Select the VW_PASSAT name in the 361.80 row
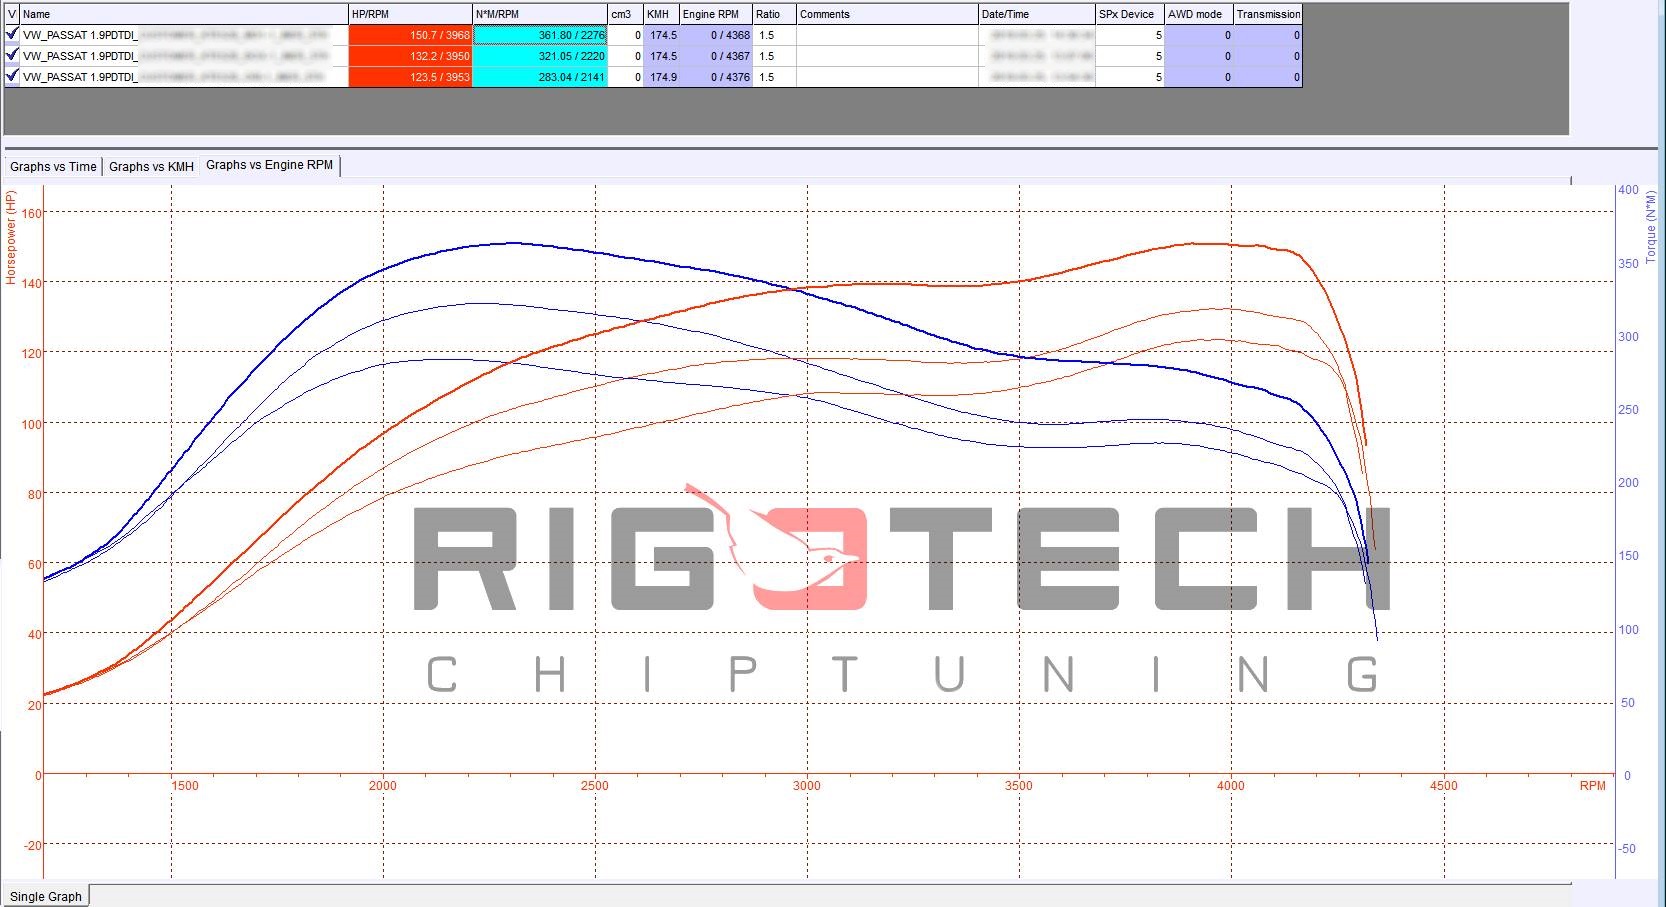Viewport: 1666px width, 907px height. tap(184, 35)
